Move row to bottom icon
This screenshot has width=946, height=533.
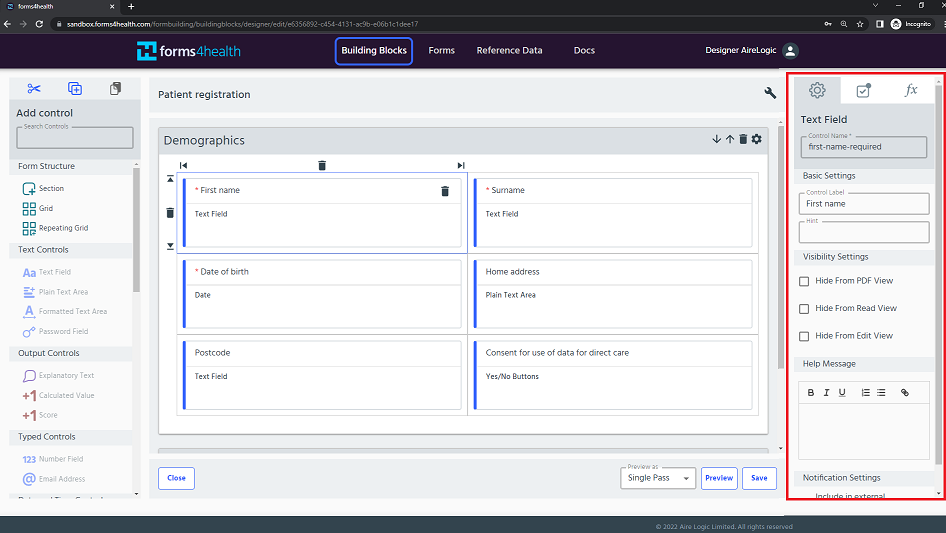coord(170,246)
